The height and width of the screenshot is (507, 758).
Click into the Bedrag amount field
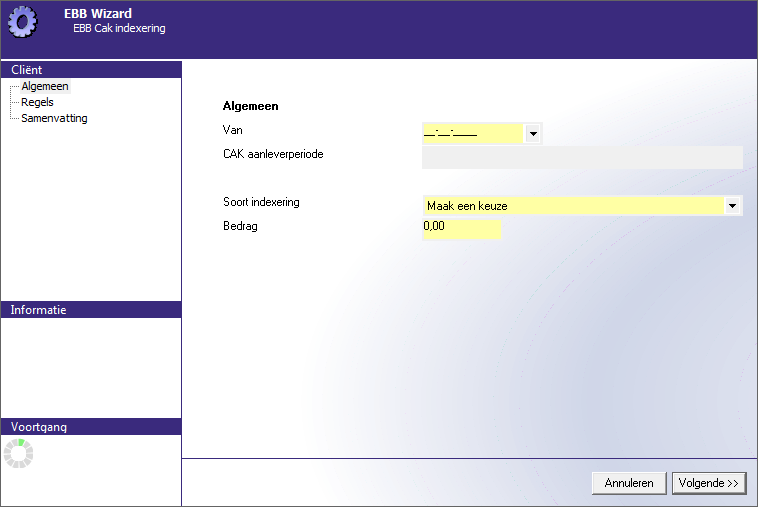tap(461, 229)
